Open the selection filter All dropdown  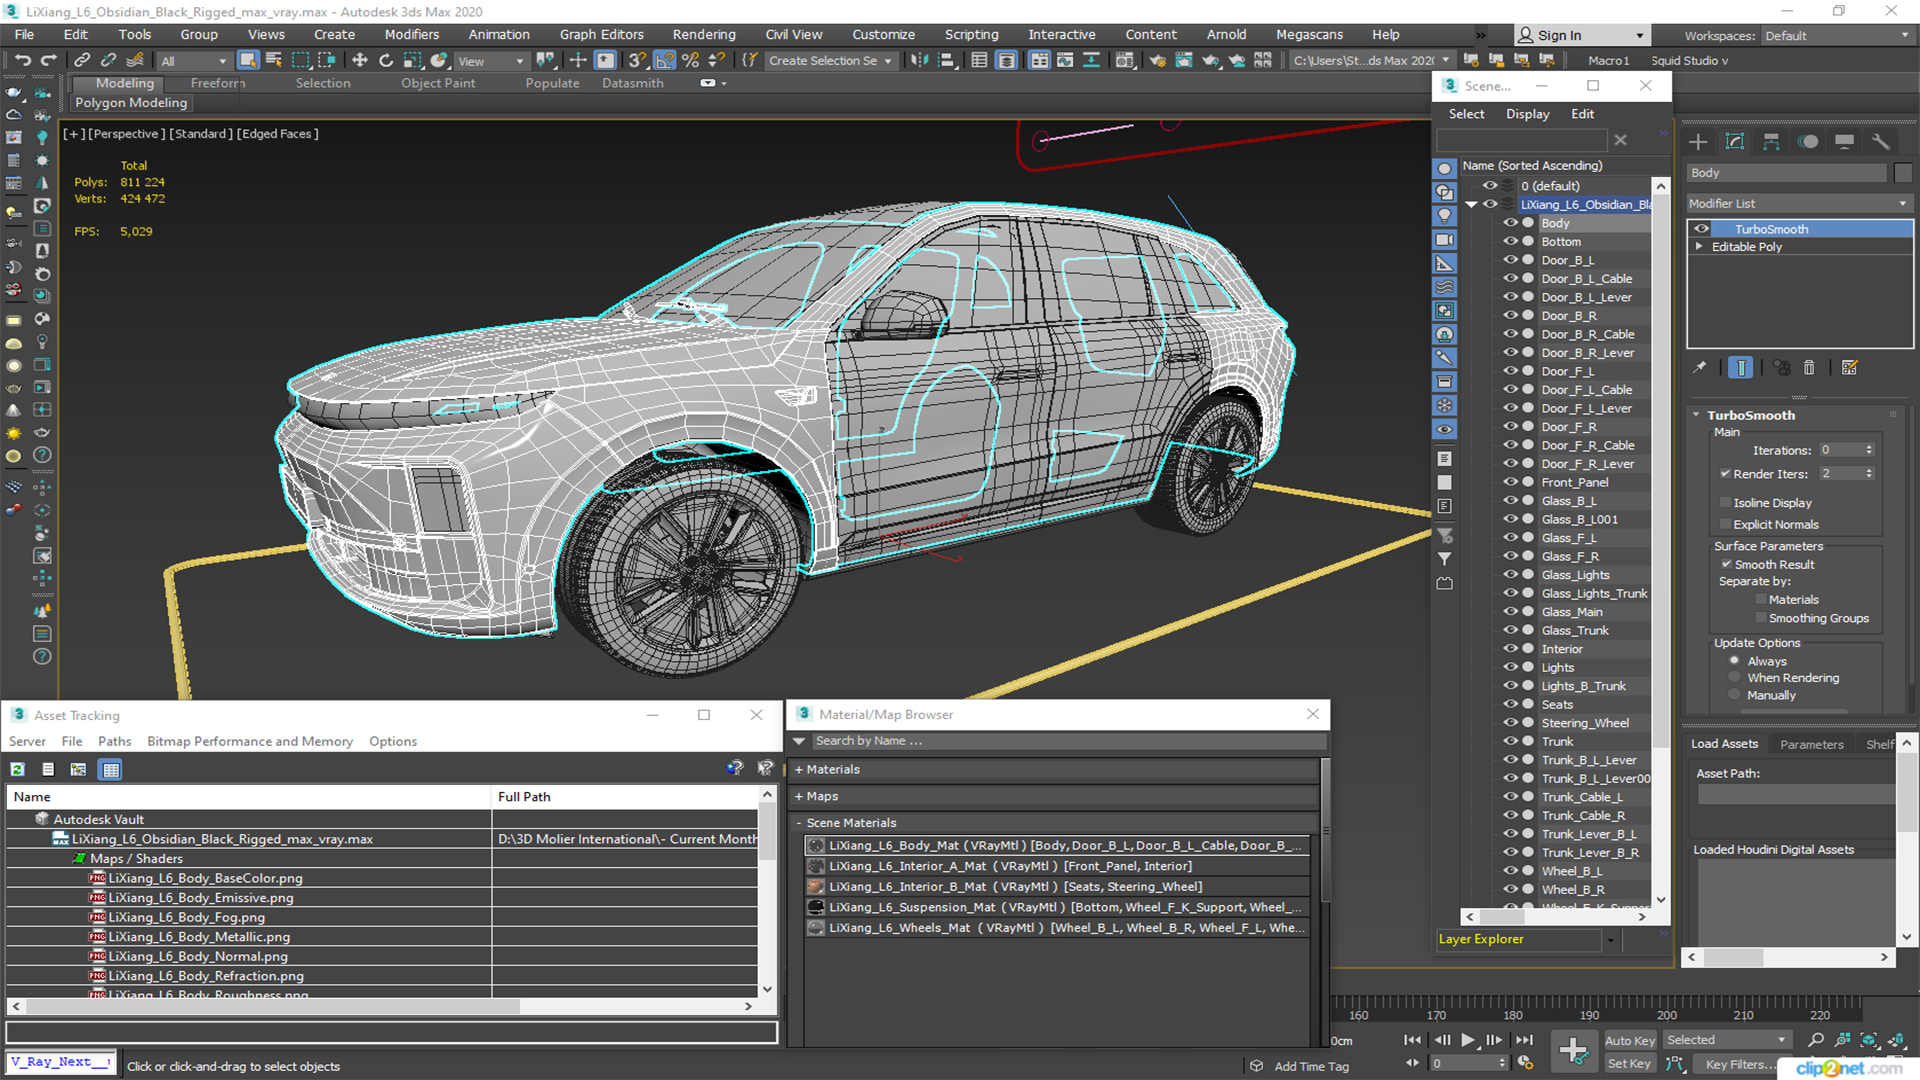click(193, 61)
